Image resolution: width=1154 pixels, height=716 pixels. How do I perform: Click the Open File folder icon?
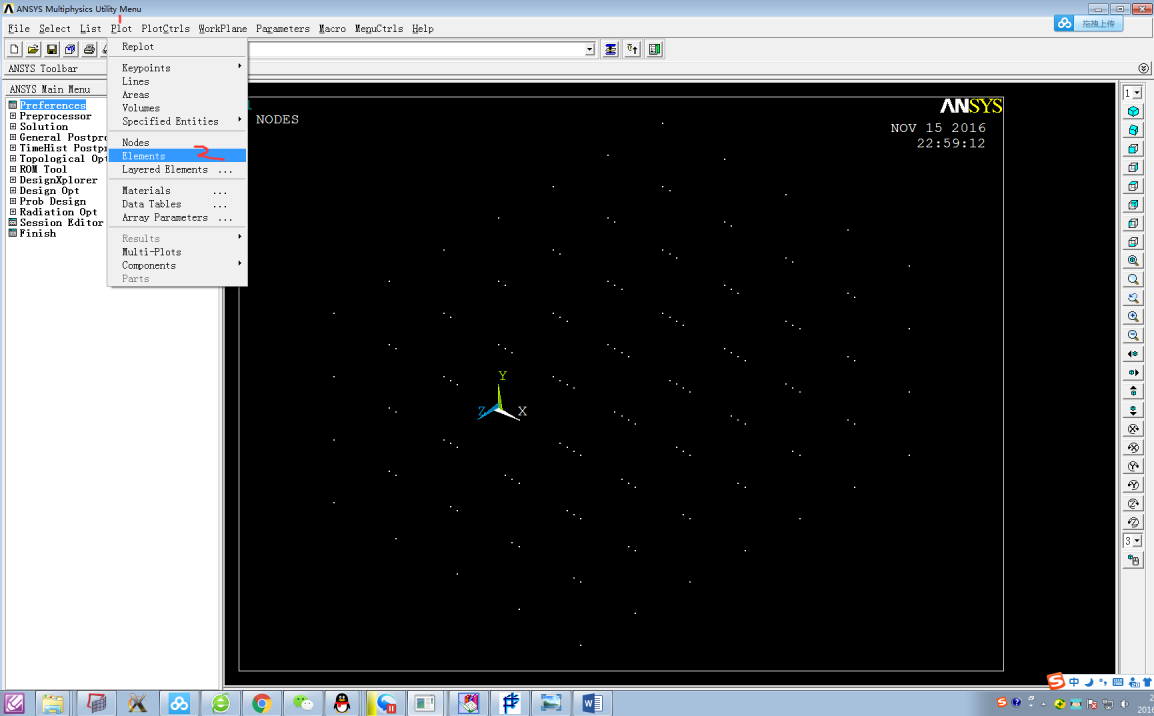tap(33, 49)
